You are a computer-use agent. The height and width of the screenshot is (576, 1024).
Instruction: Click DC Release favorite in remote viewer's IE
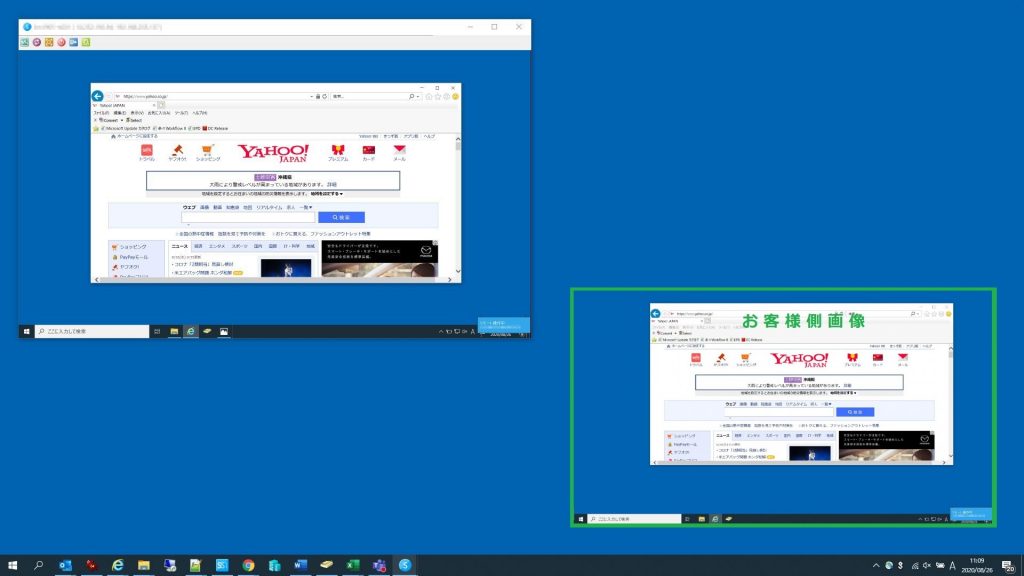216,129
